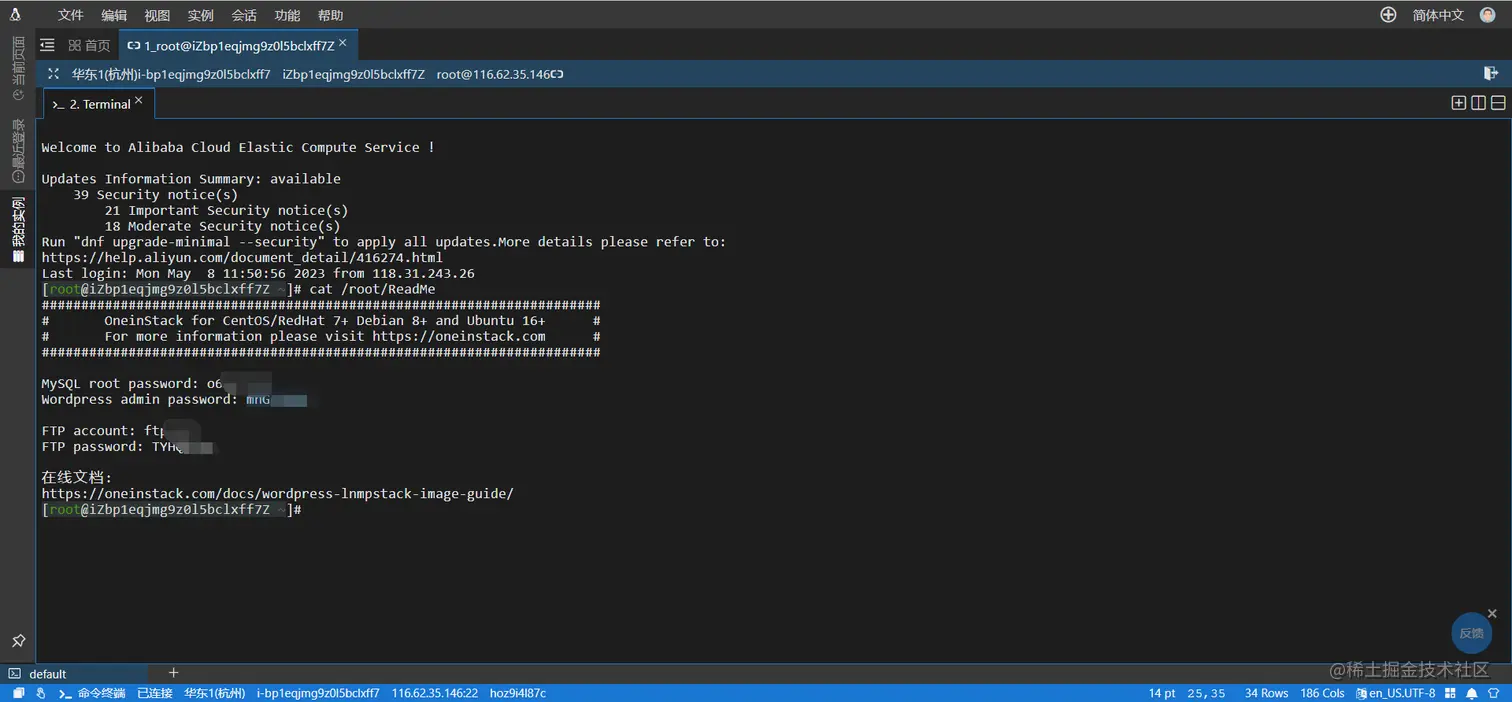Screen dimensions: 1512x702
Task: Click the logout exit icon at bar's right
Action: click(x=1491, y=74)
